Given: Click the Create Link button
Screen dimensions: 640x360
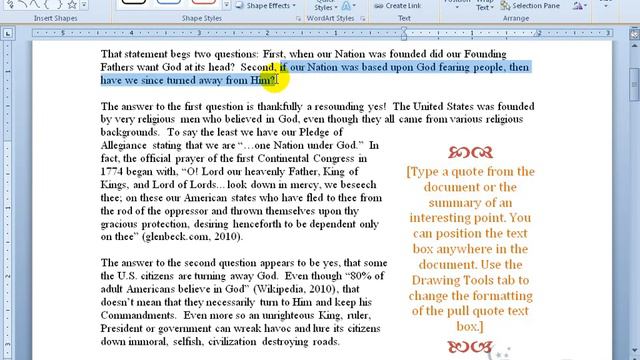Looking at the screenshot, I should (398, 6).
